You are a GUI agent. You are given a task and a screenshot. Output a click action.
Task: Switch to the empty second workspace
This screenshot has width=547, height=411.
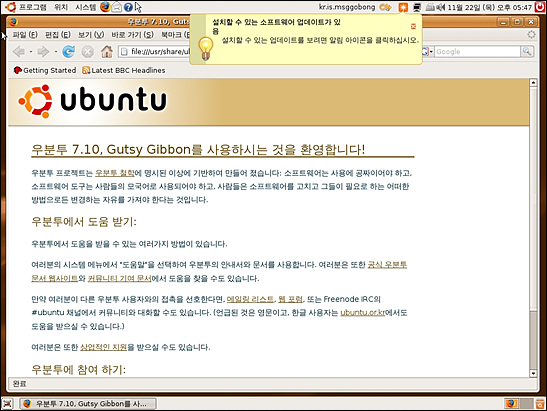tap(526, 404)
